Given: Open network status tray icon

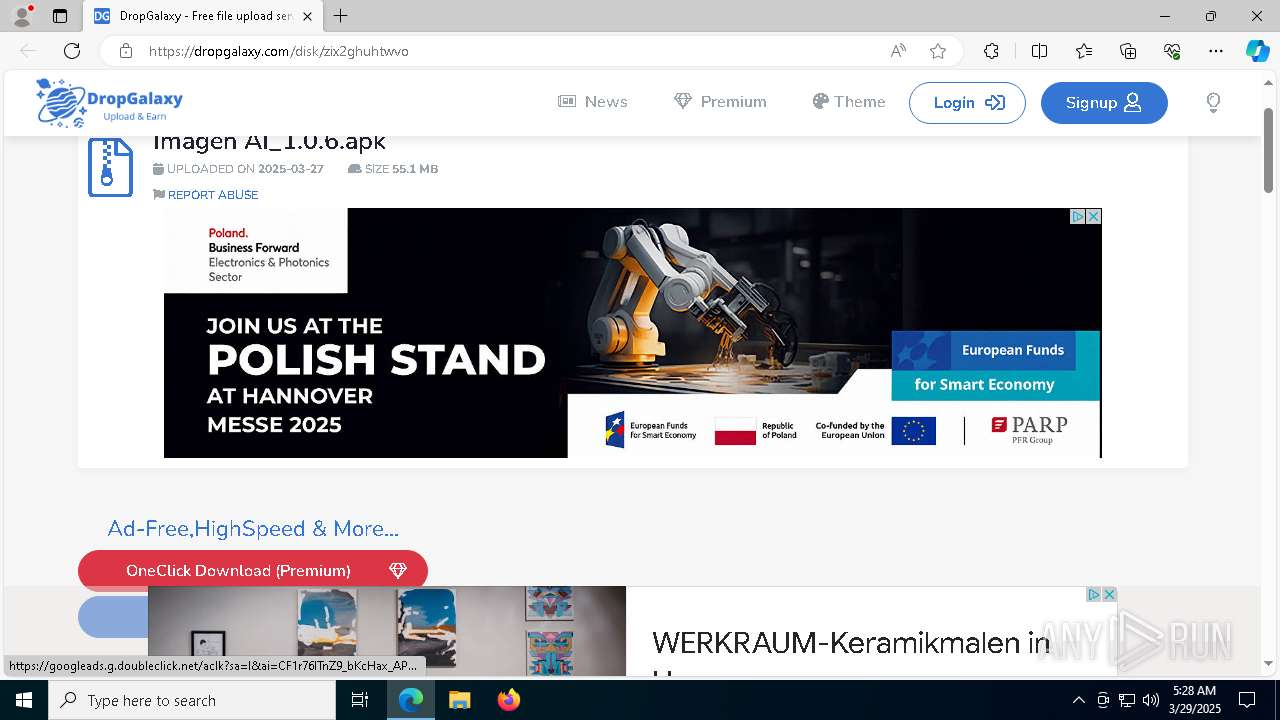Looking at the screenshot, I should tap(1127, 700).
